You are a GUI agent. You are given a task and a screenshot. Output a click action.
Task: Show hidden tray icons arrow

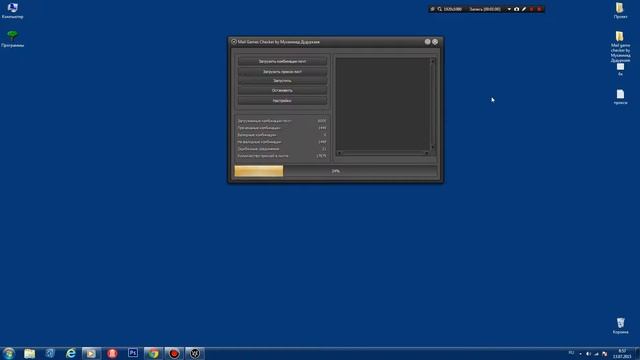(580, 354)
